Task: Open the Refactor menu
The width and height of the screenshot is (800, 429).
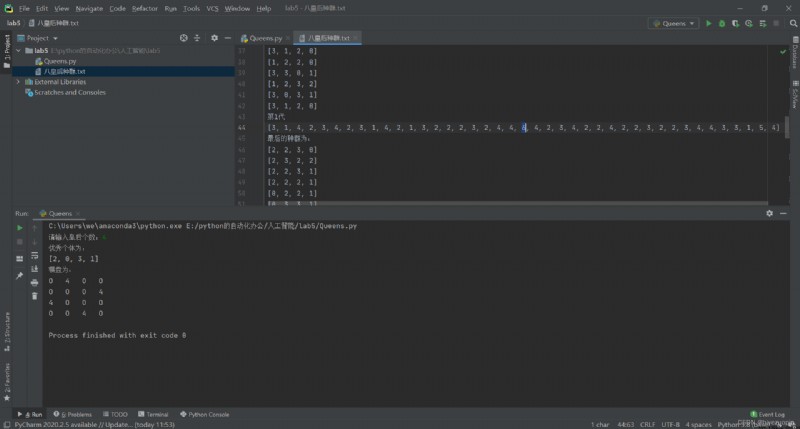Action: click(x=145, y=9)
